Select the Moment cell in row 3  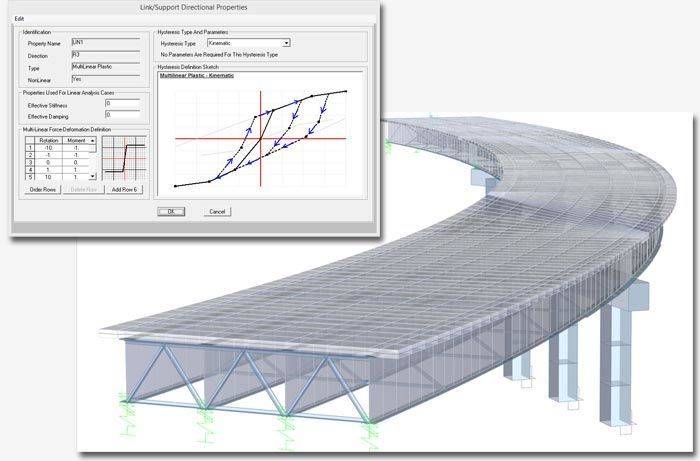pos(76,162)
